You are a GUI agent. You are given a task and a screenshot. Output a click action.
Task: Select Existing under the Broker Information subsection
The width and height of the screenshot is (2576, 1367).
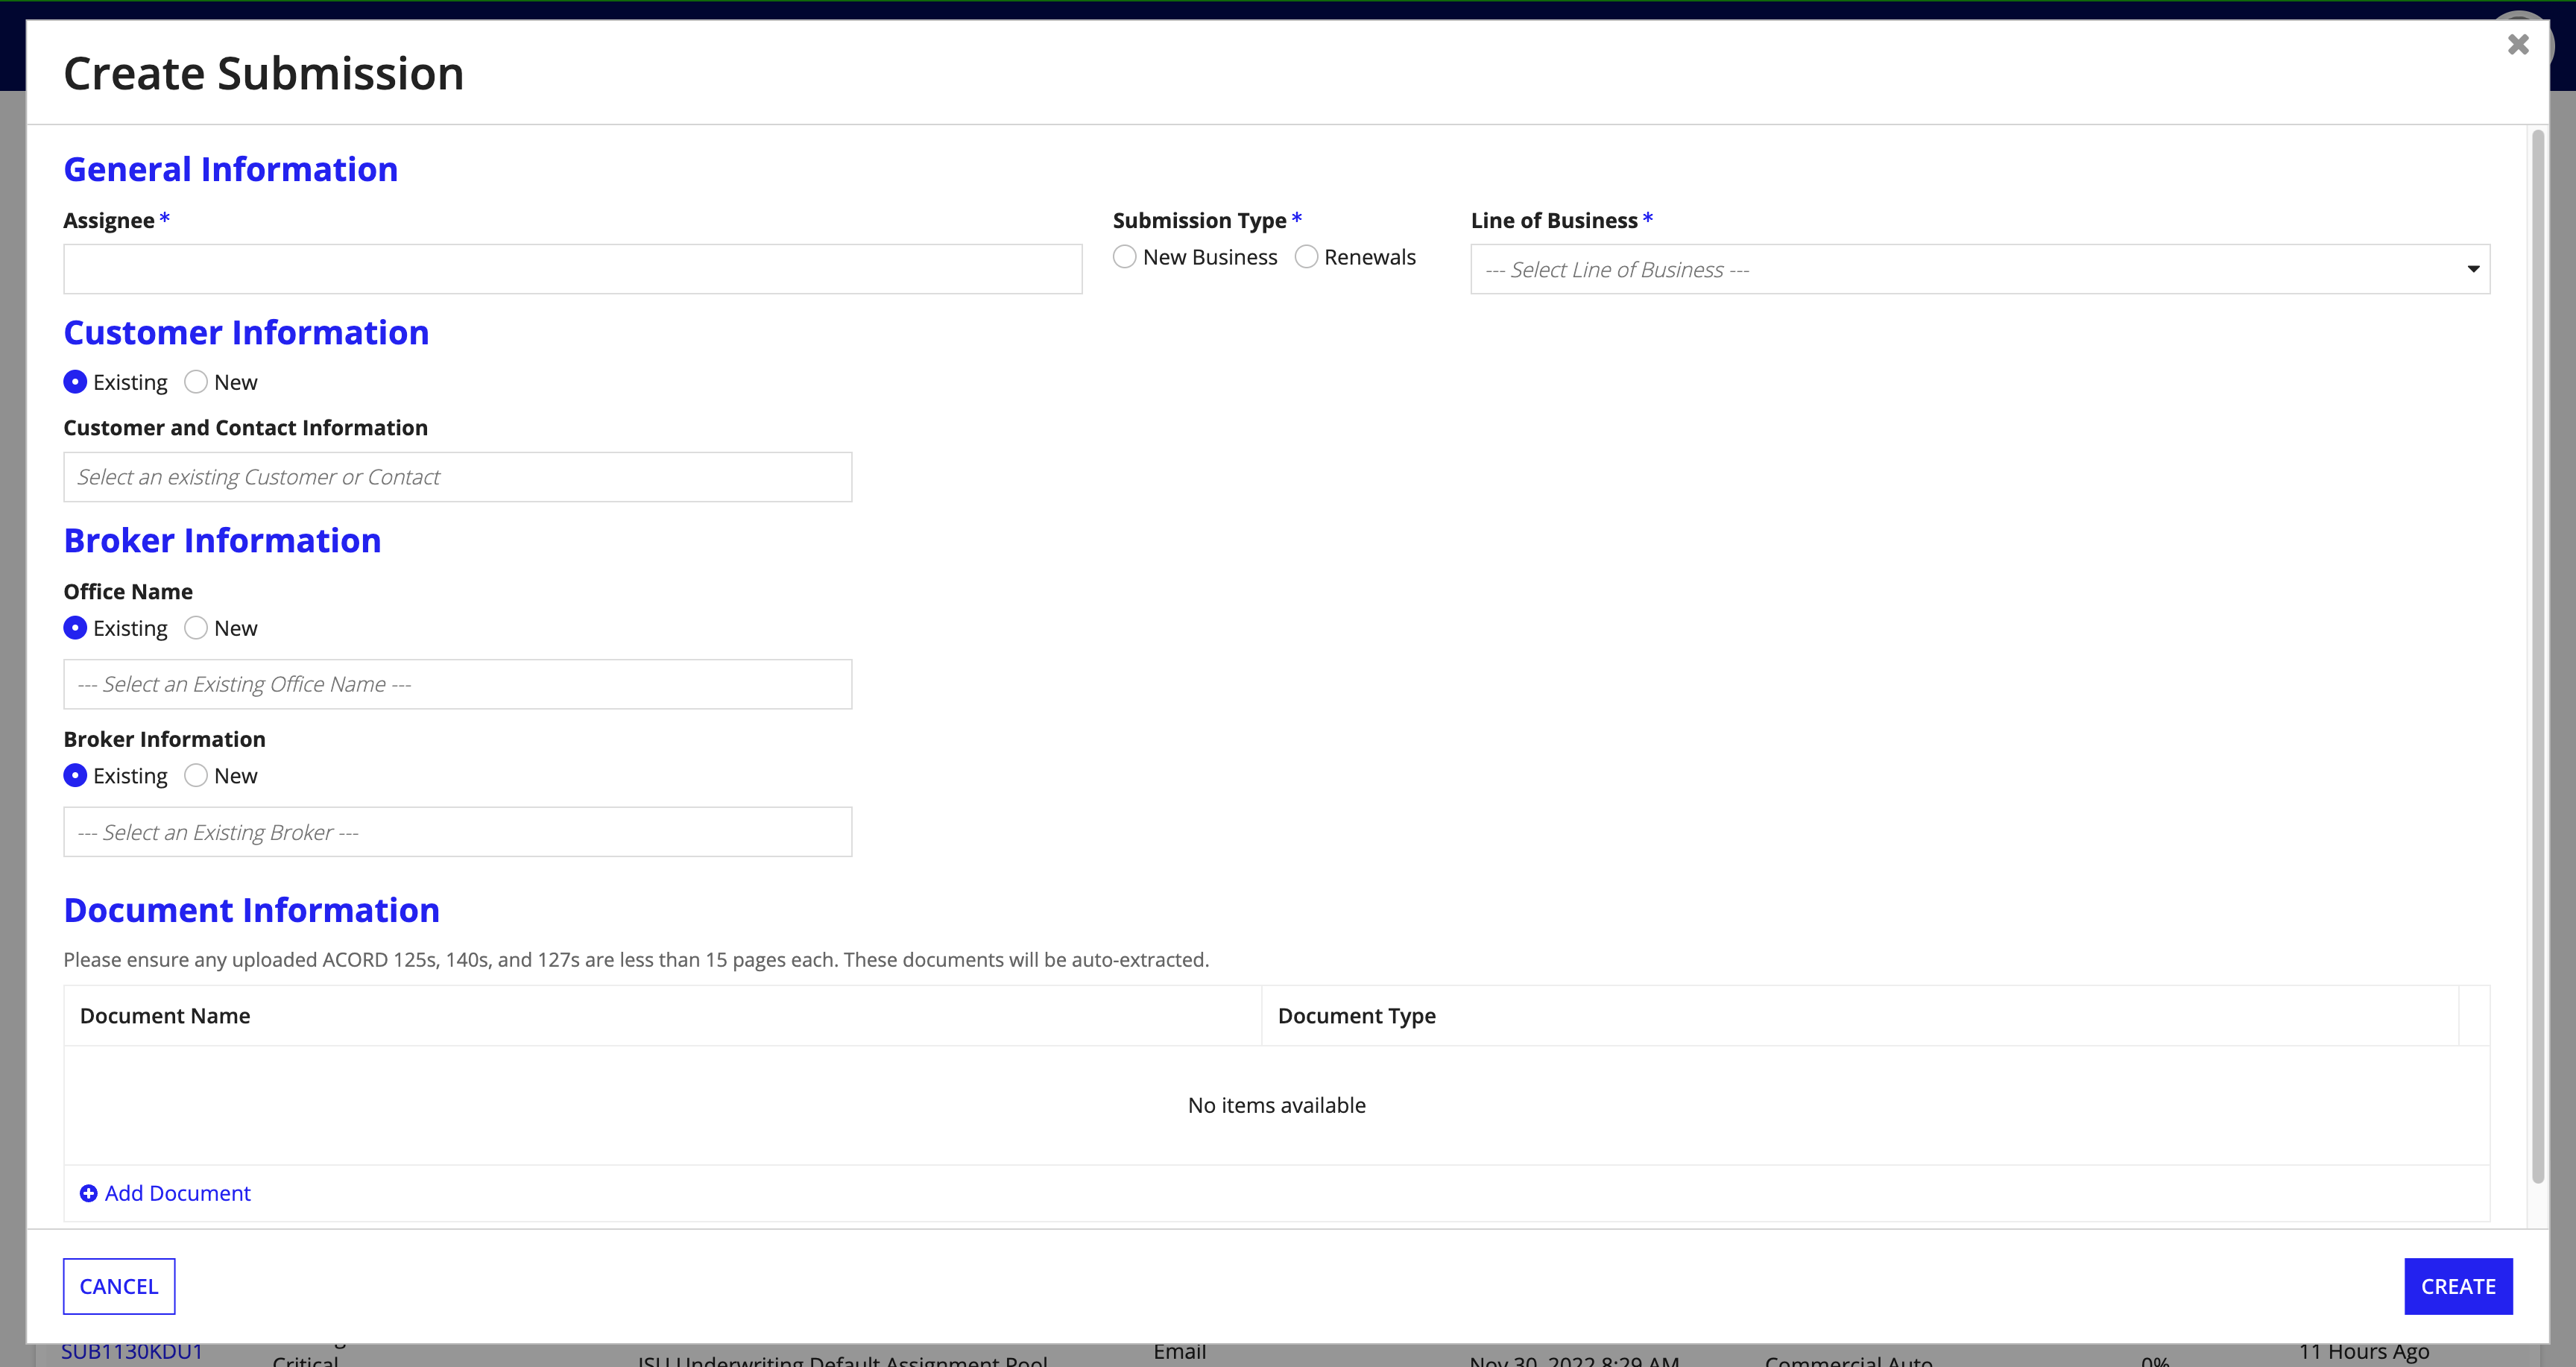coord(75,776)
